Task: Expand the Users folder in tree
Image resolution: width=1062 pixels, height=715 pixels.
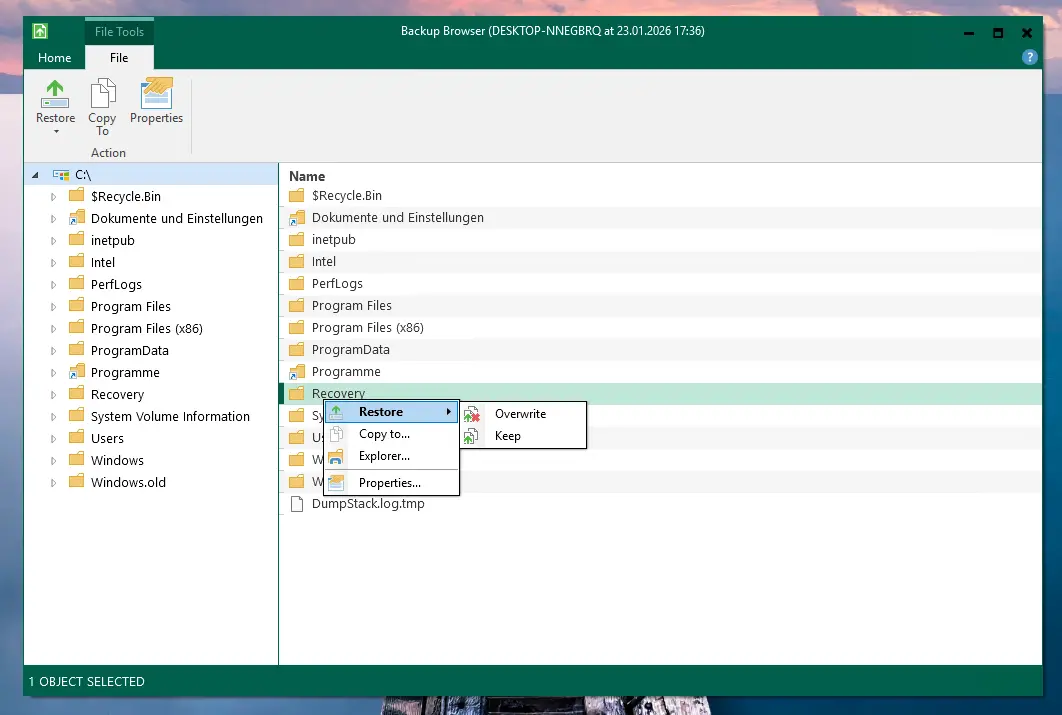Action: (54, 439)
